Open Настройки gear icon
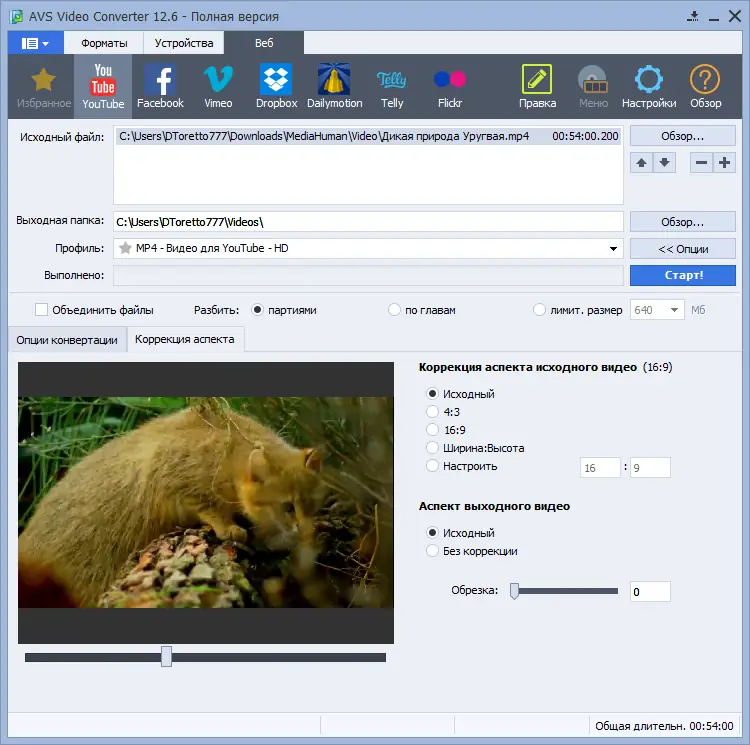Image resolution: width=750 pixels, height=745 pixels. click(x=649, y=86)
